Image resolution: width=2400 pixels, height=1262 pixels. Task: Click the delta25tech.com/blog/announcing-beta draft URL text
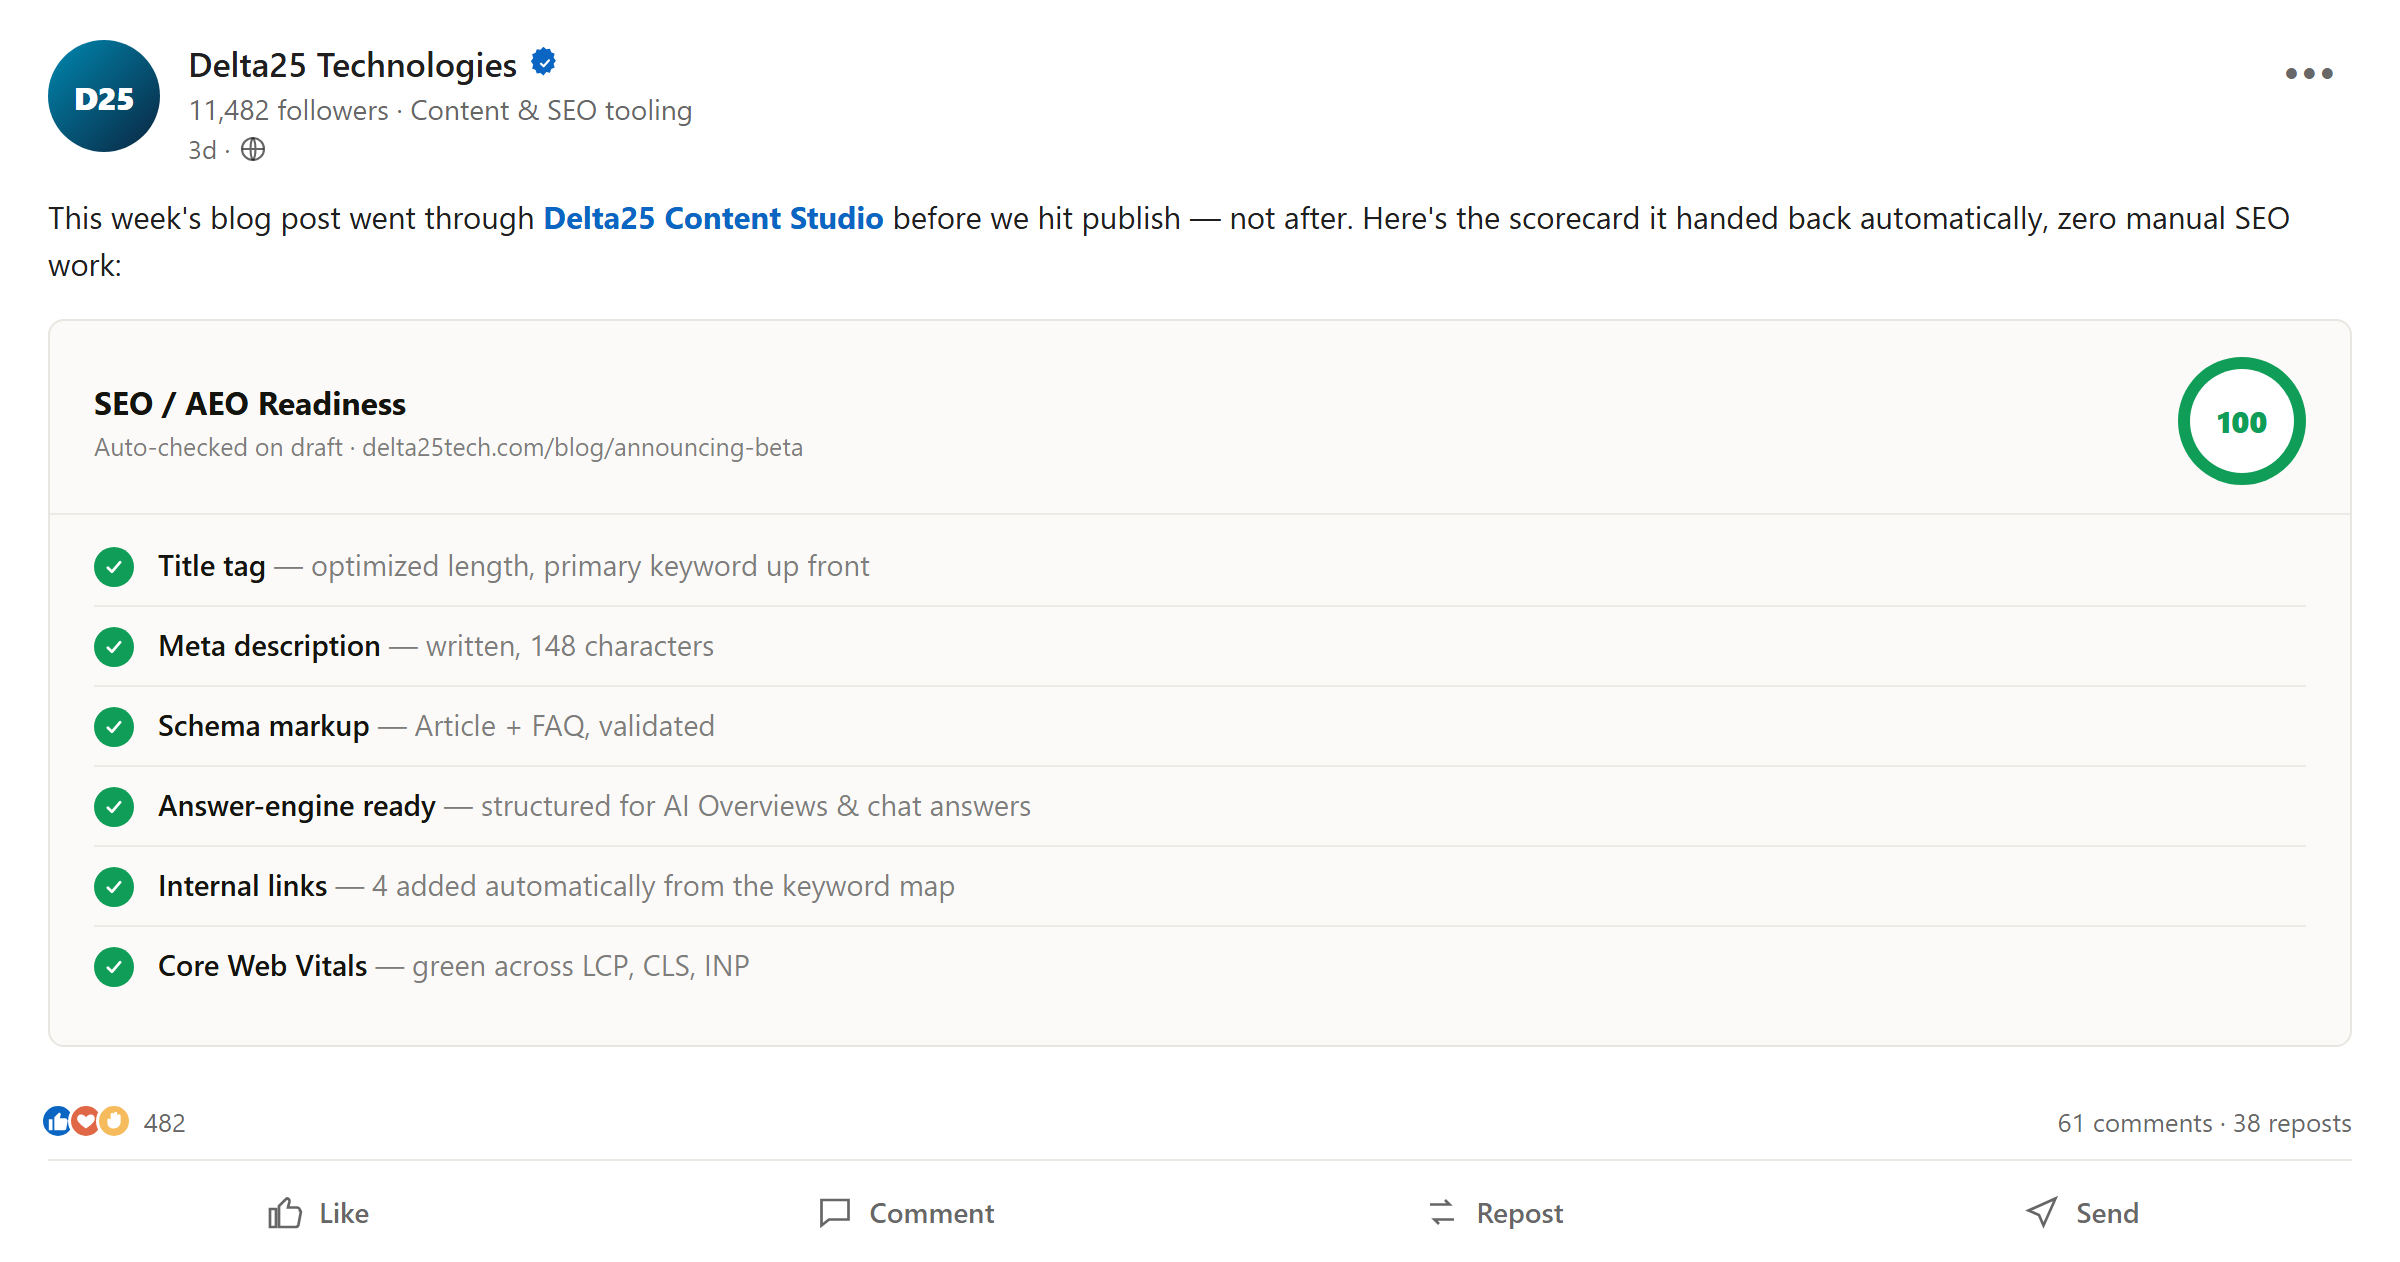coord(582,447)
